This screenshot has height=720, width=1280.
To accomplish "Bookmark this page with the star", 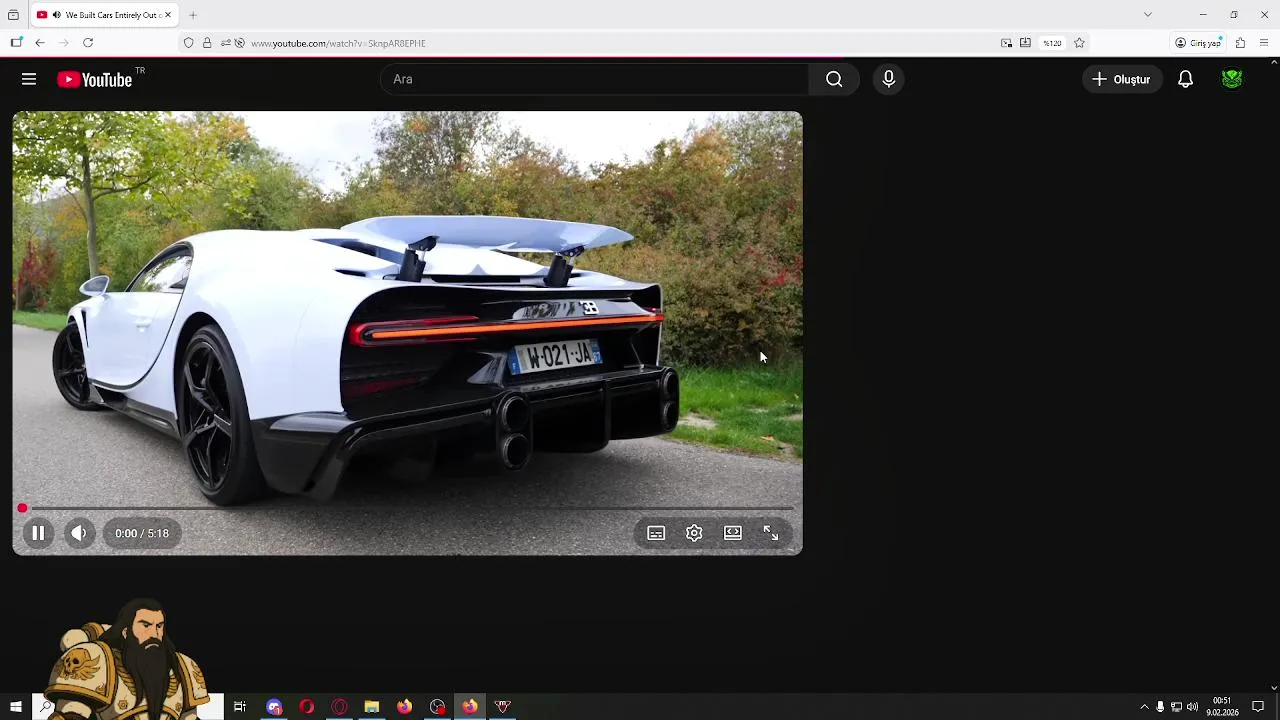I will click(x=1079, y=43).
